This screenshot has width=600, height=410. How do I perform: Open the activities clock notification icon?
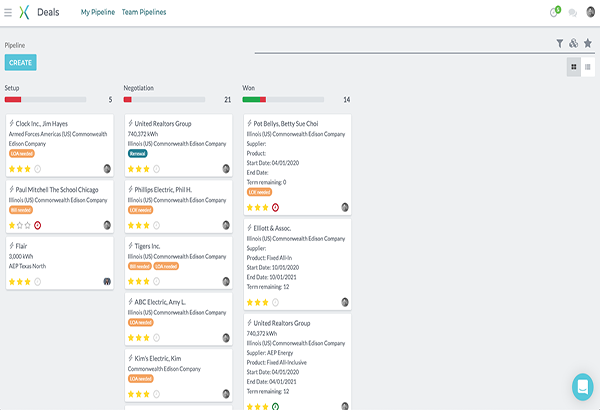click(553, 12)
